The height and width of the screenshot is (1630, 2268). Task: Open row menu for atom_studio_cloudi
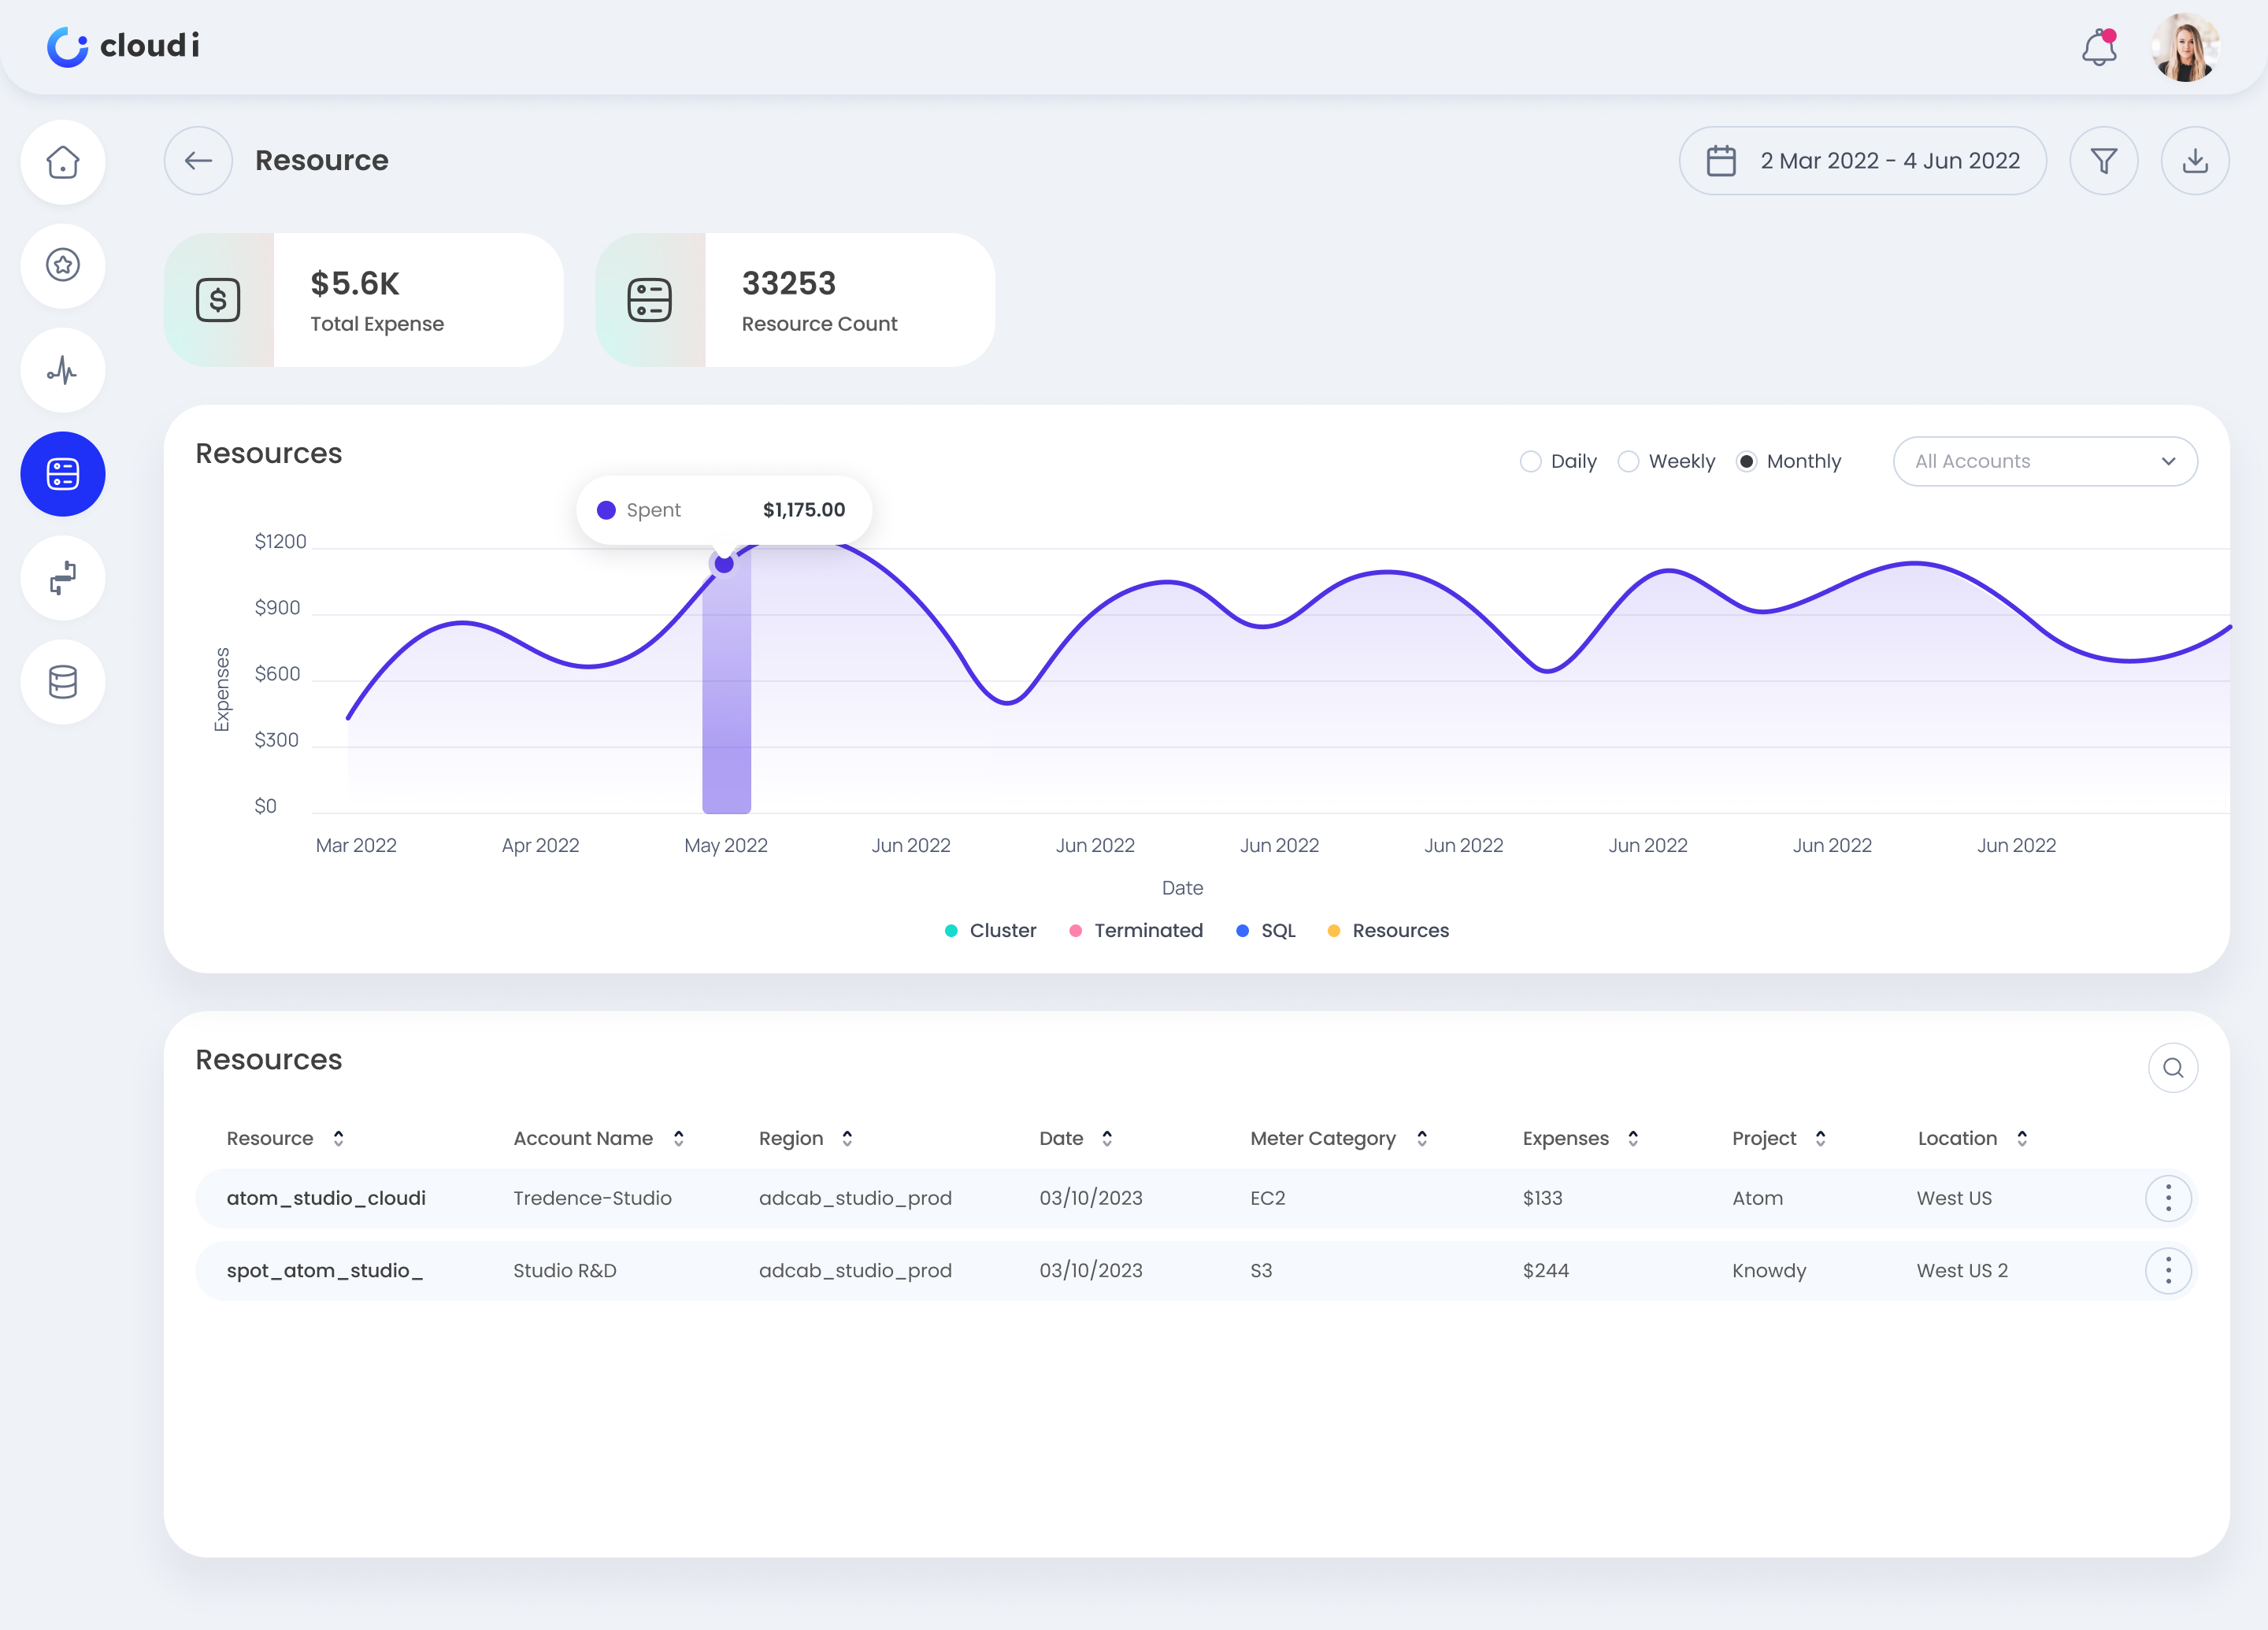tap(2168, 1198)
